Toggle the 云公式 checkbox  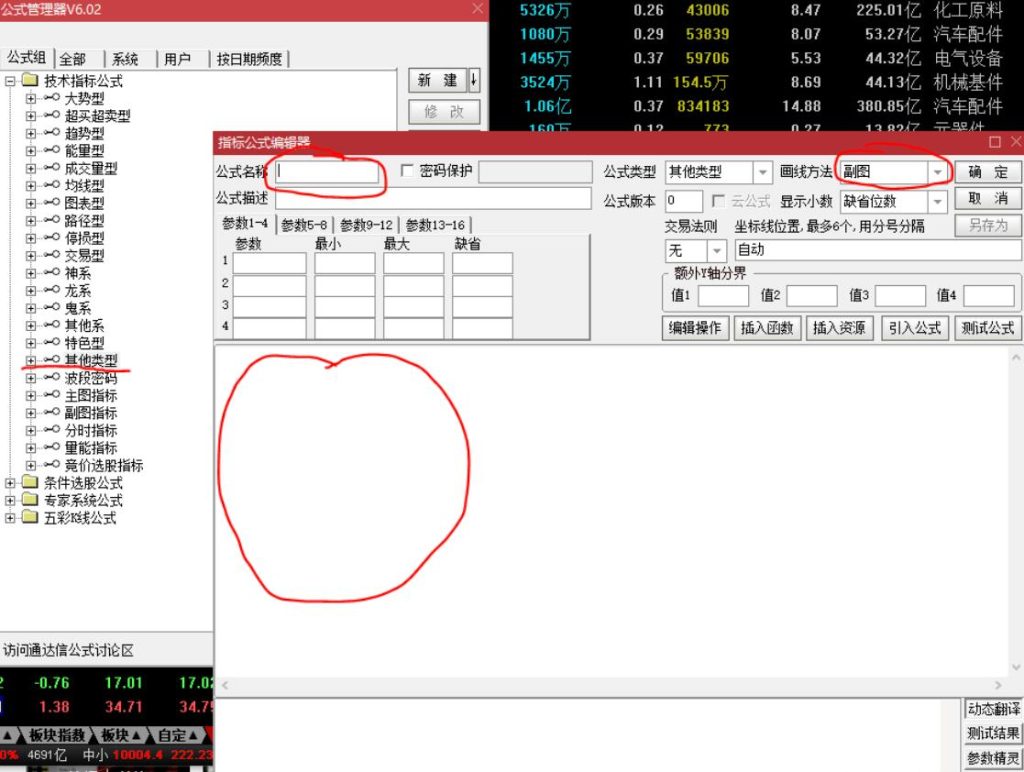(x=718, y=201)
